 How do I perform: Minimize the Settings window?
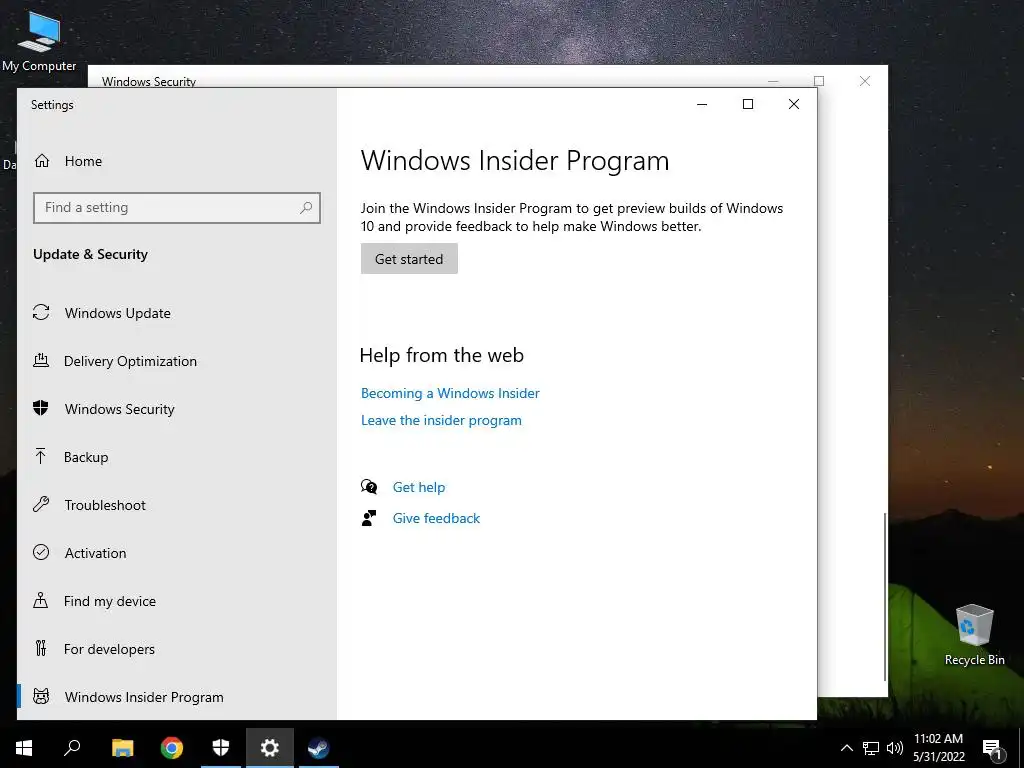point(702,104)
